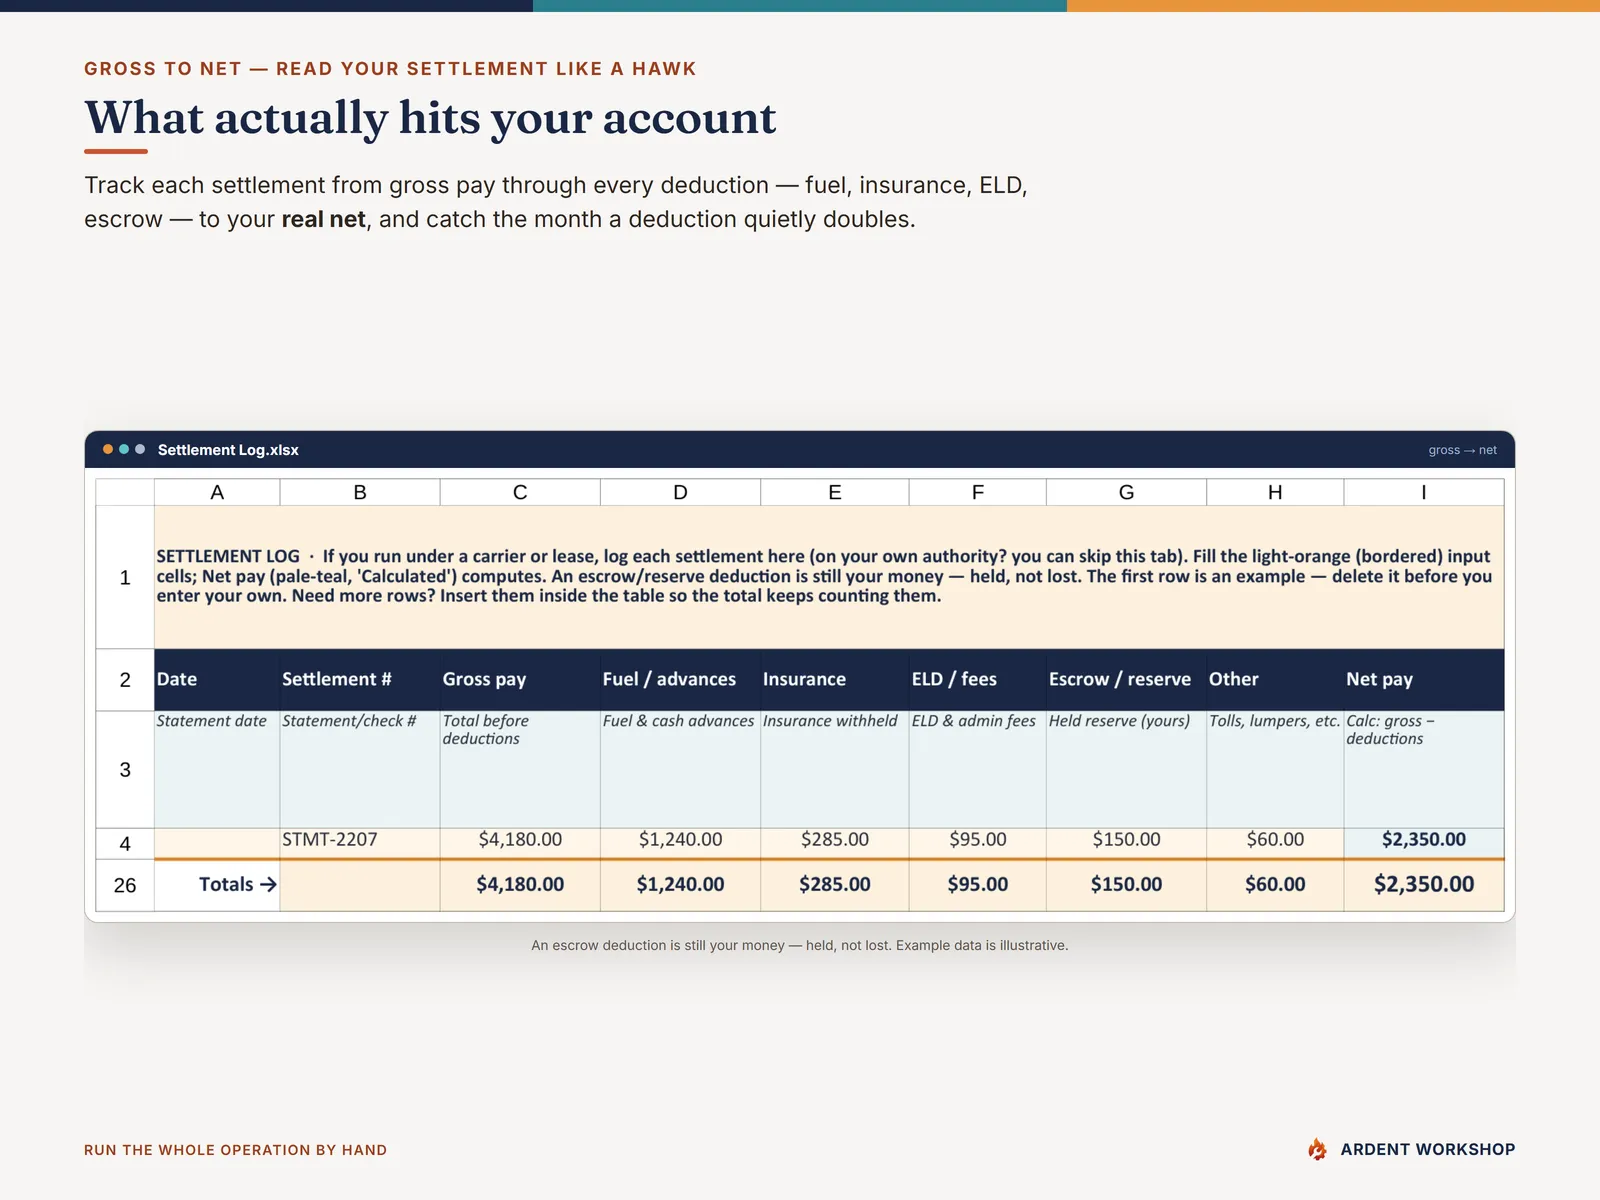Click the Tolls, lumpers, etc. hint
The height and width of the screenshot is (1200, 1600).
1275,769
